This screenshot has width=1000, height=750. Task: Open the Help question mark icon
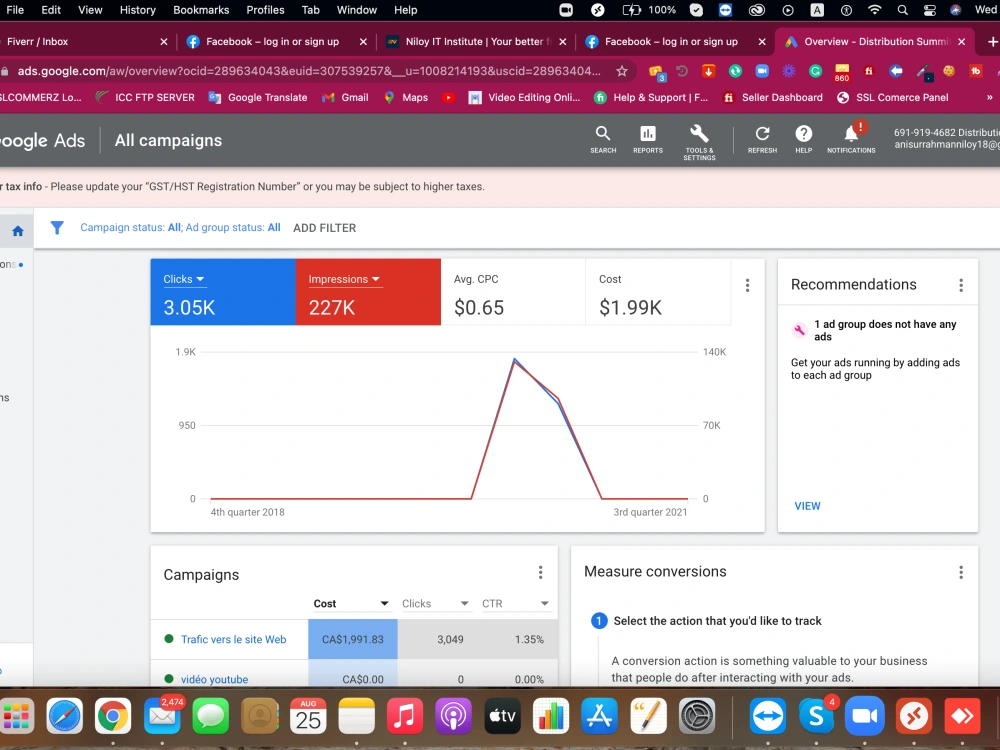point(804,140)
